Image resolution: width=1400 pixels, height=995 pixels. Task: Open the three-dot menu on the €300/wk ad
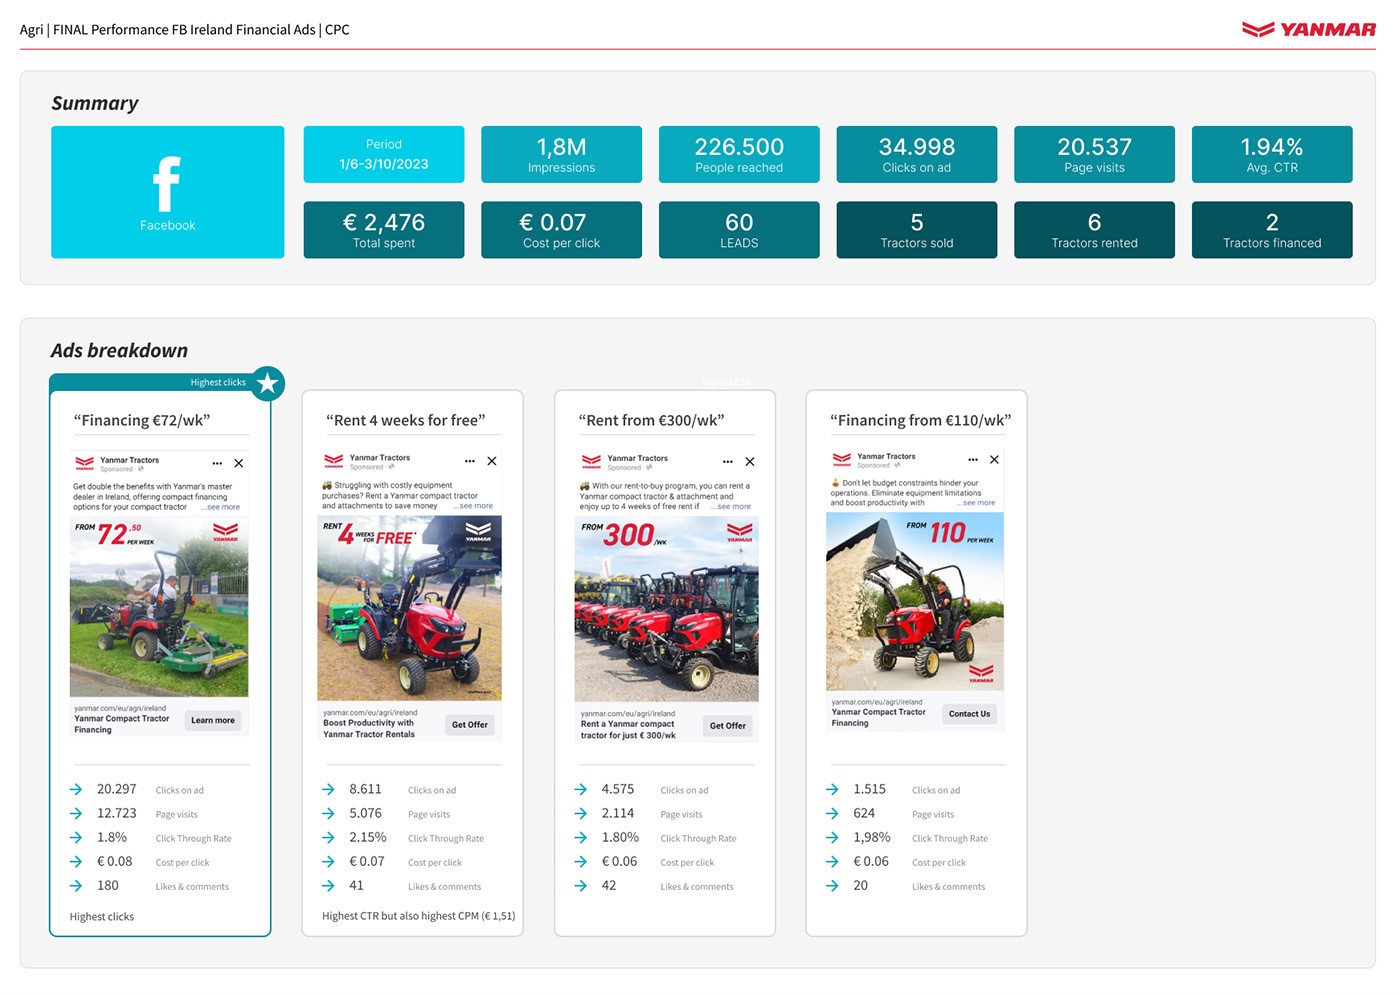[x=728, y=462]
